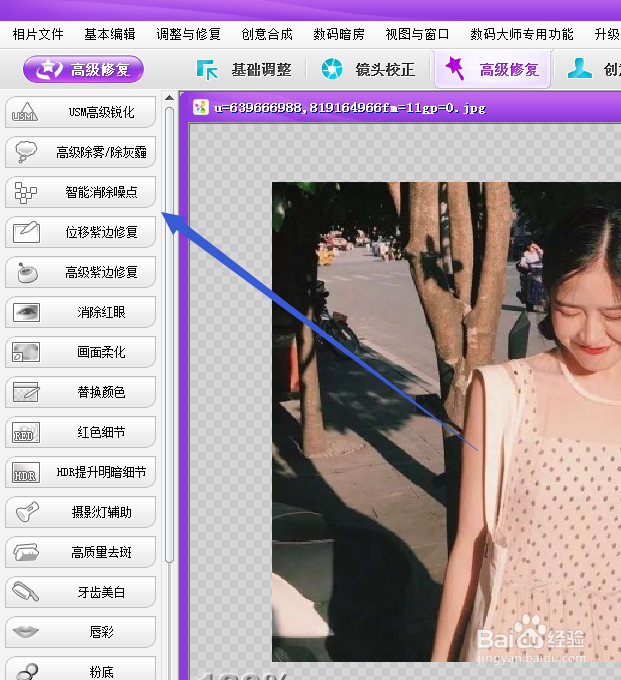The image size is (621, 680).
Task: Select 替换颜色 tool
Action: pyautogui.click(x=80, y=392)
